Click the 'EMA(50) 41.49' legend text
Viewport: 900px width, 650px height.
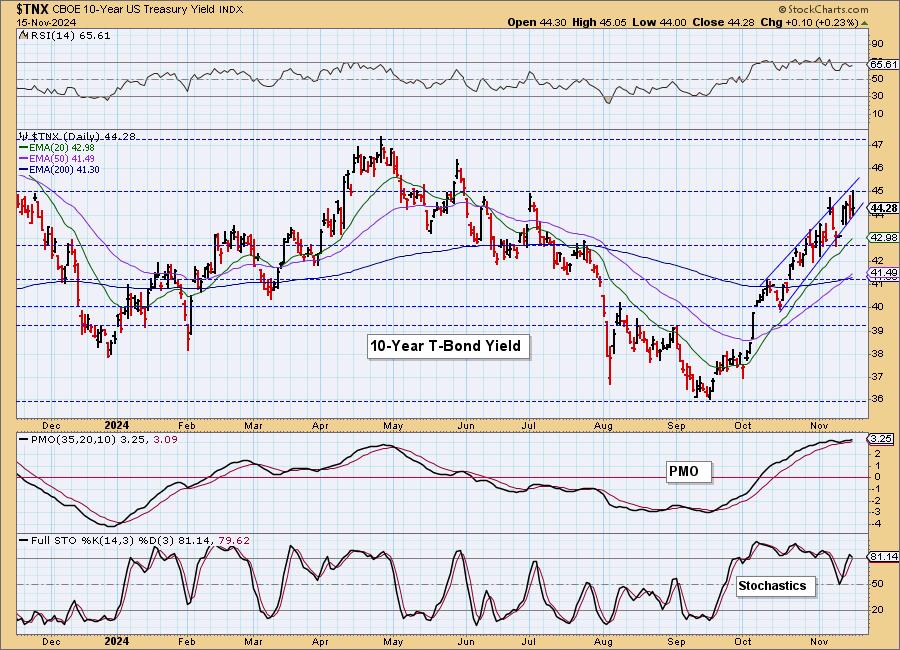[62, 158]
